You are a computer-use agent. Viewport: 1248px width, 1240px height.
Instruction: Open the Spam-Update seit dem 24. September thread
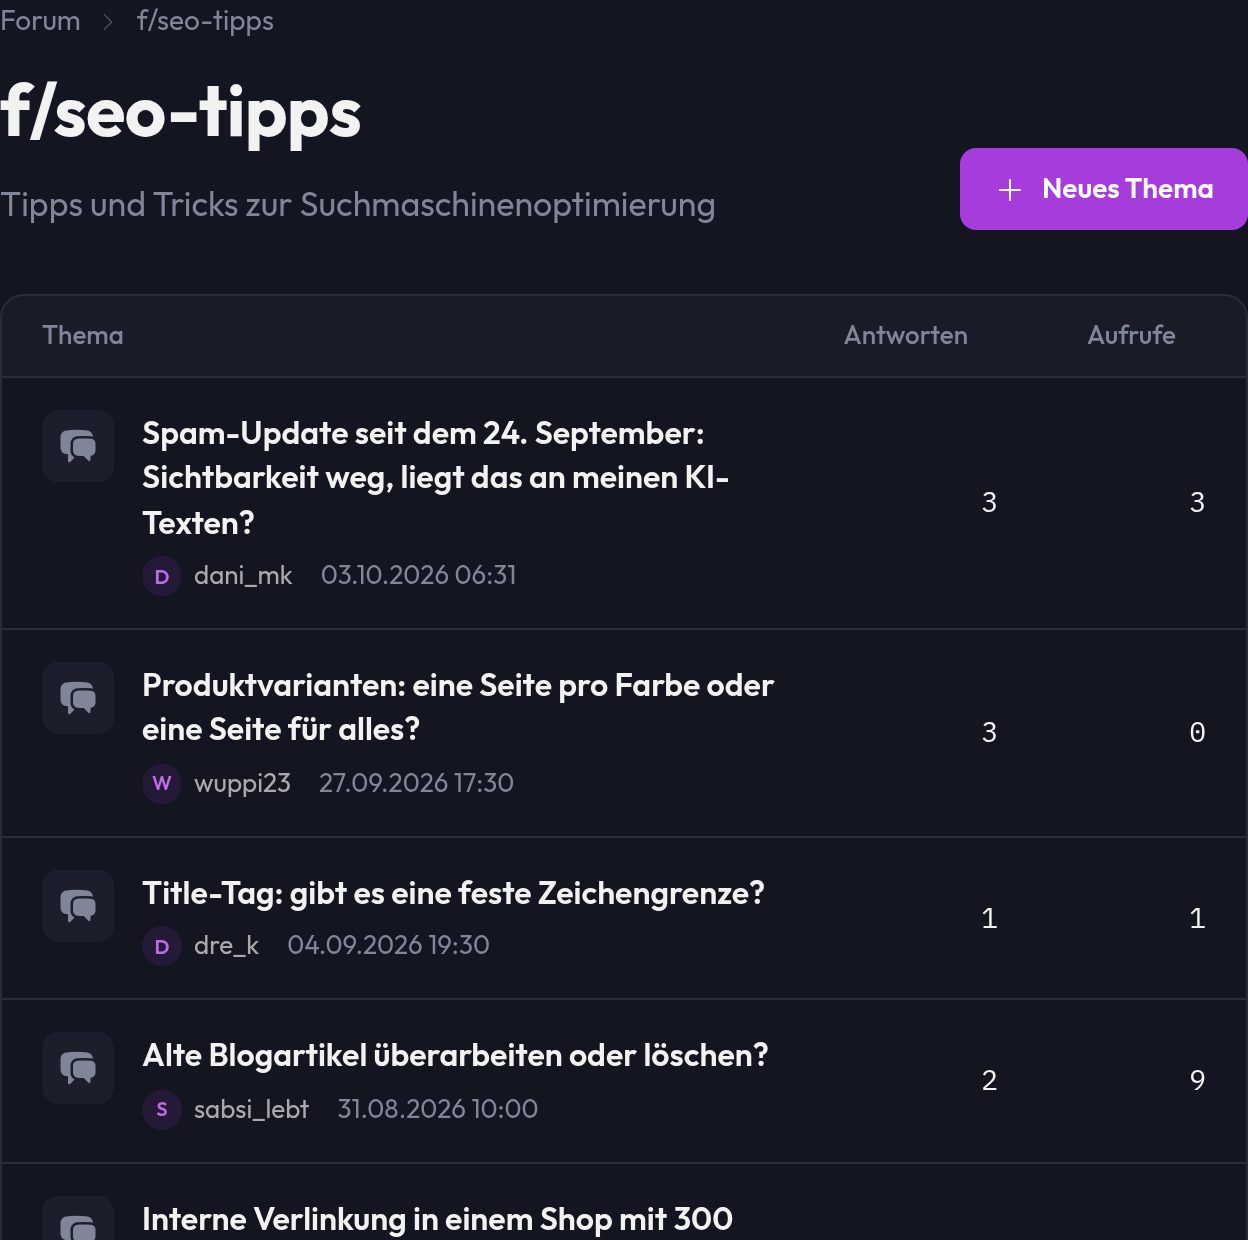[436, 477]
